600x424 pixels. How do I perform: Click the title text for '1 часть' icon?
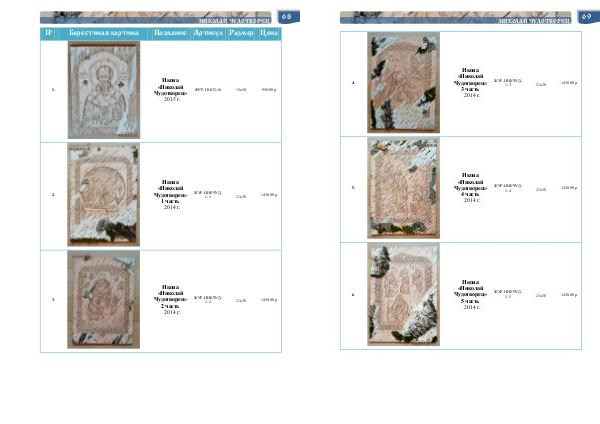(171, 195)
